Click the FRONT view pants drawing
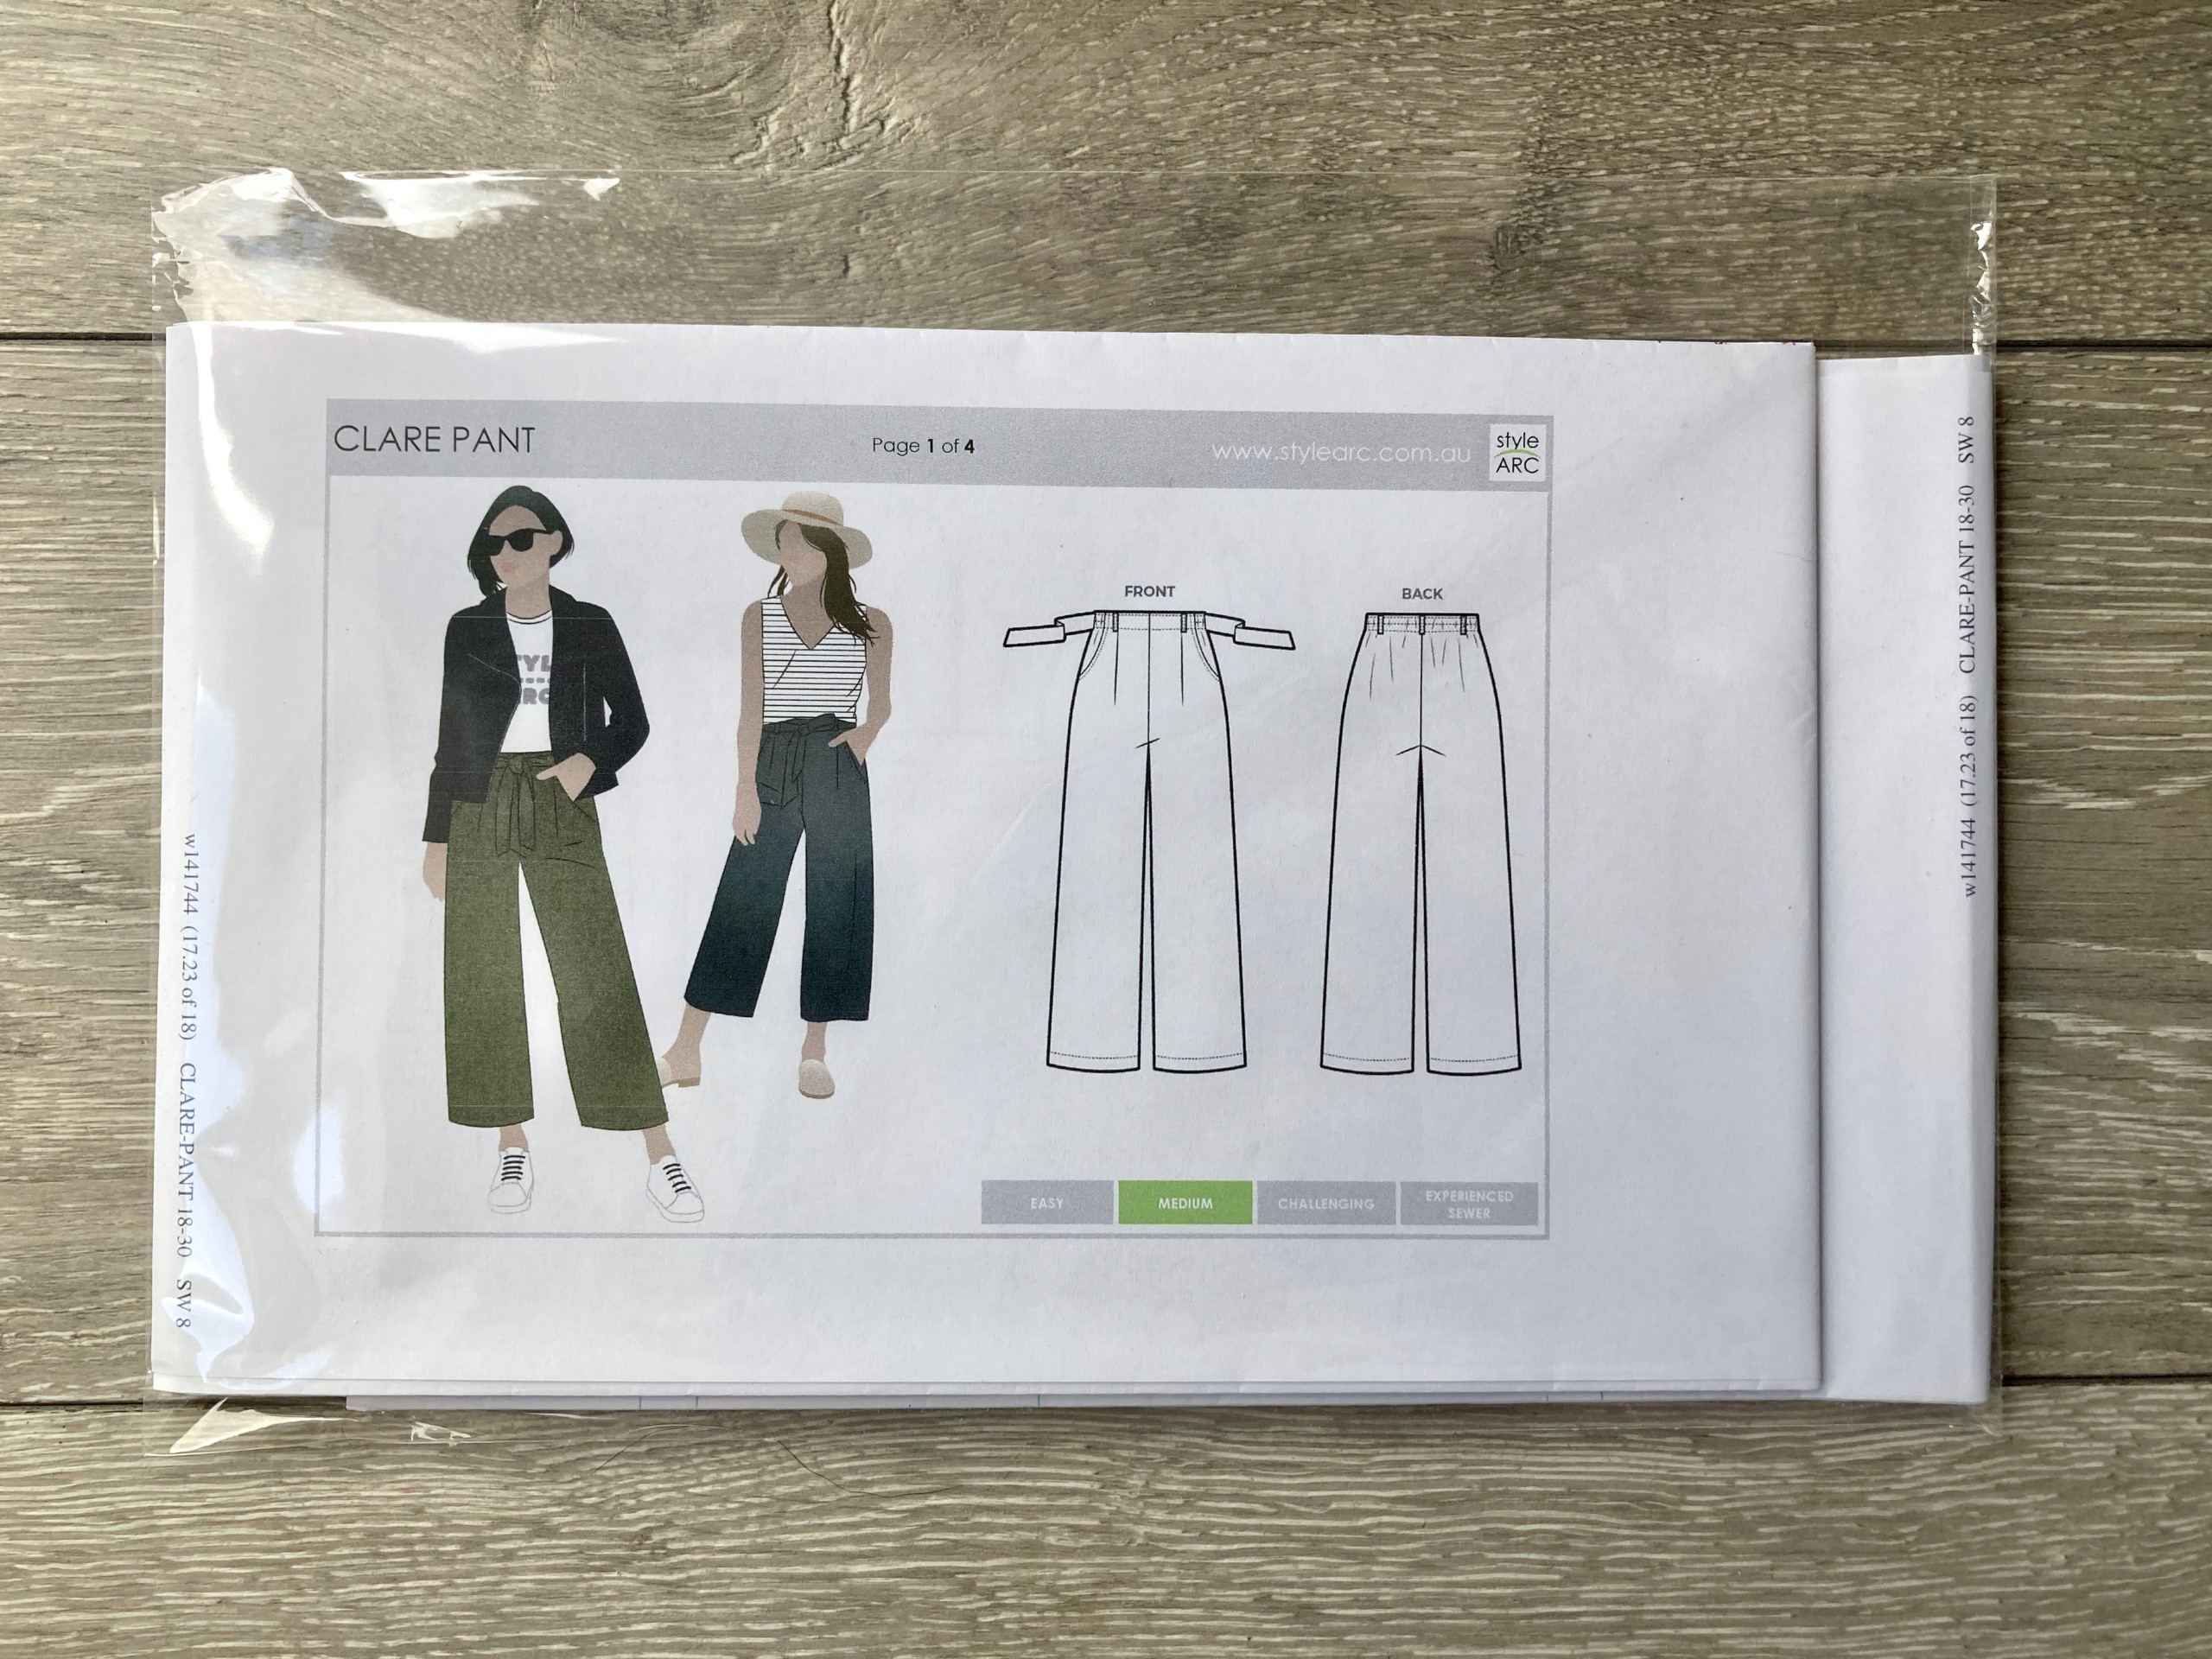Viewport: 2212px width, 1659px height. coord(1149,850)
